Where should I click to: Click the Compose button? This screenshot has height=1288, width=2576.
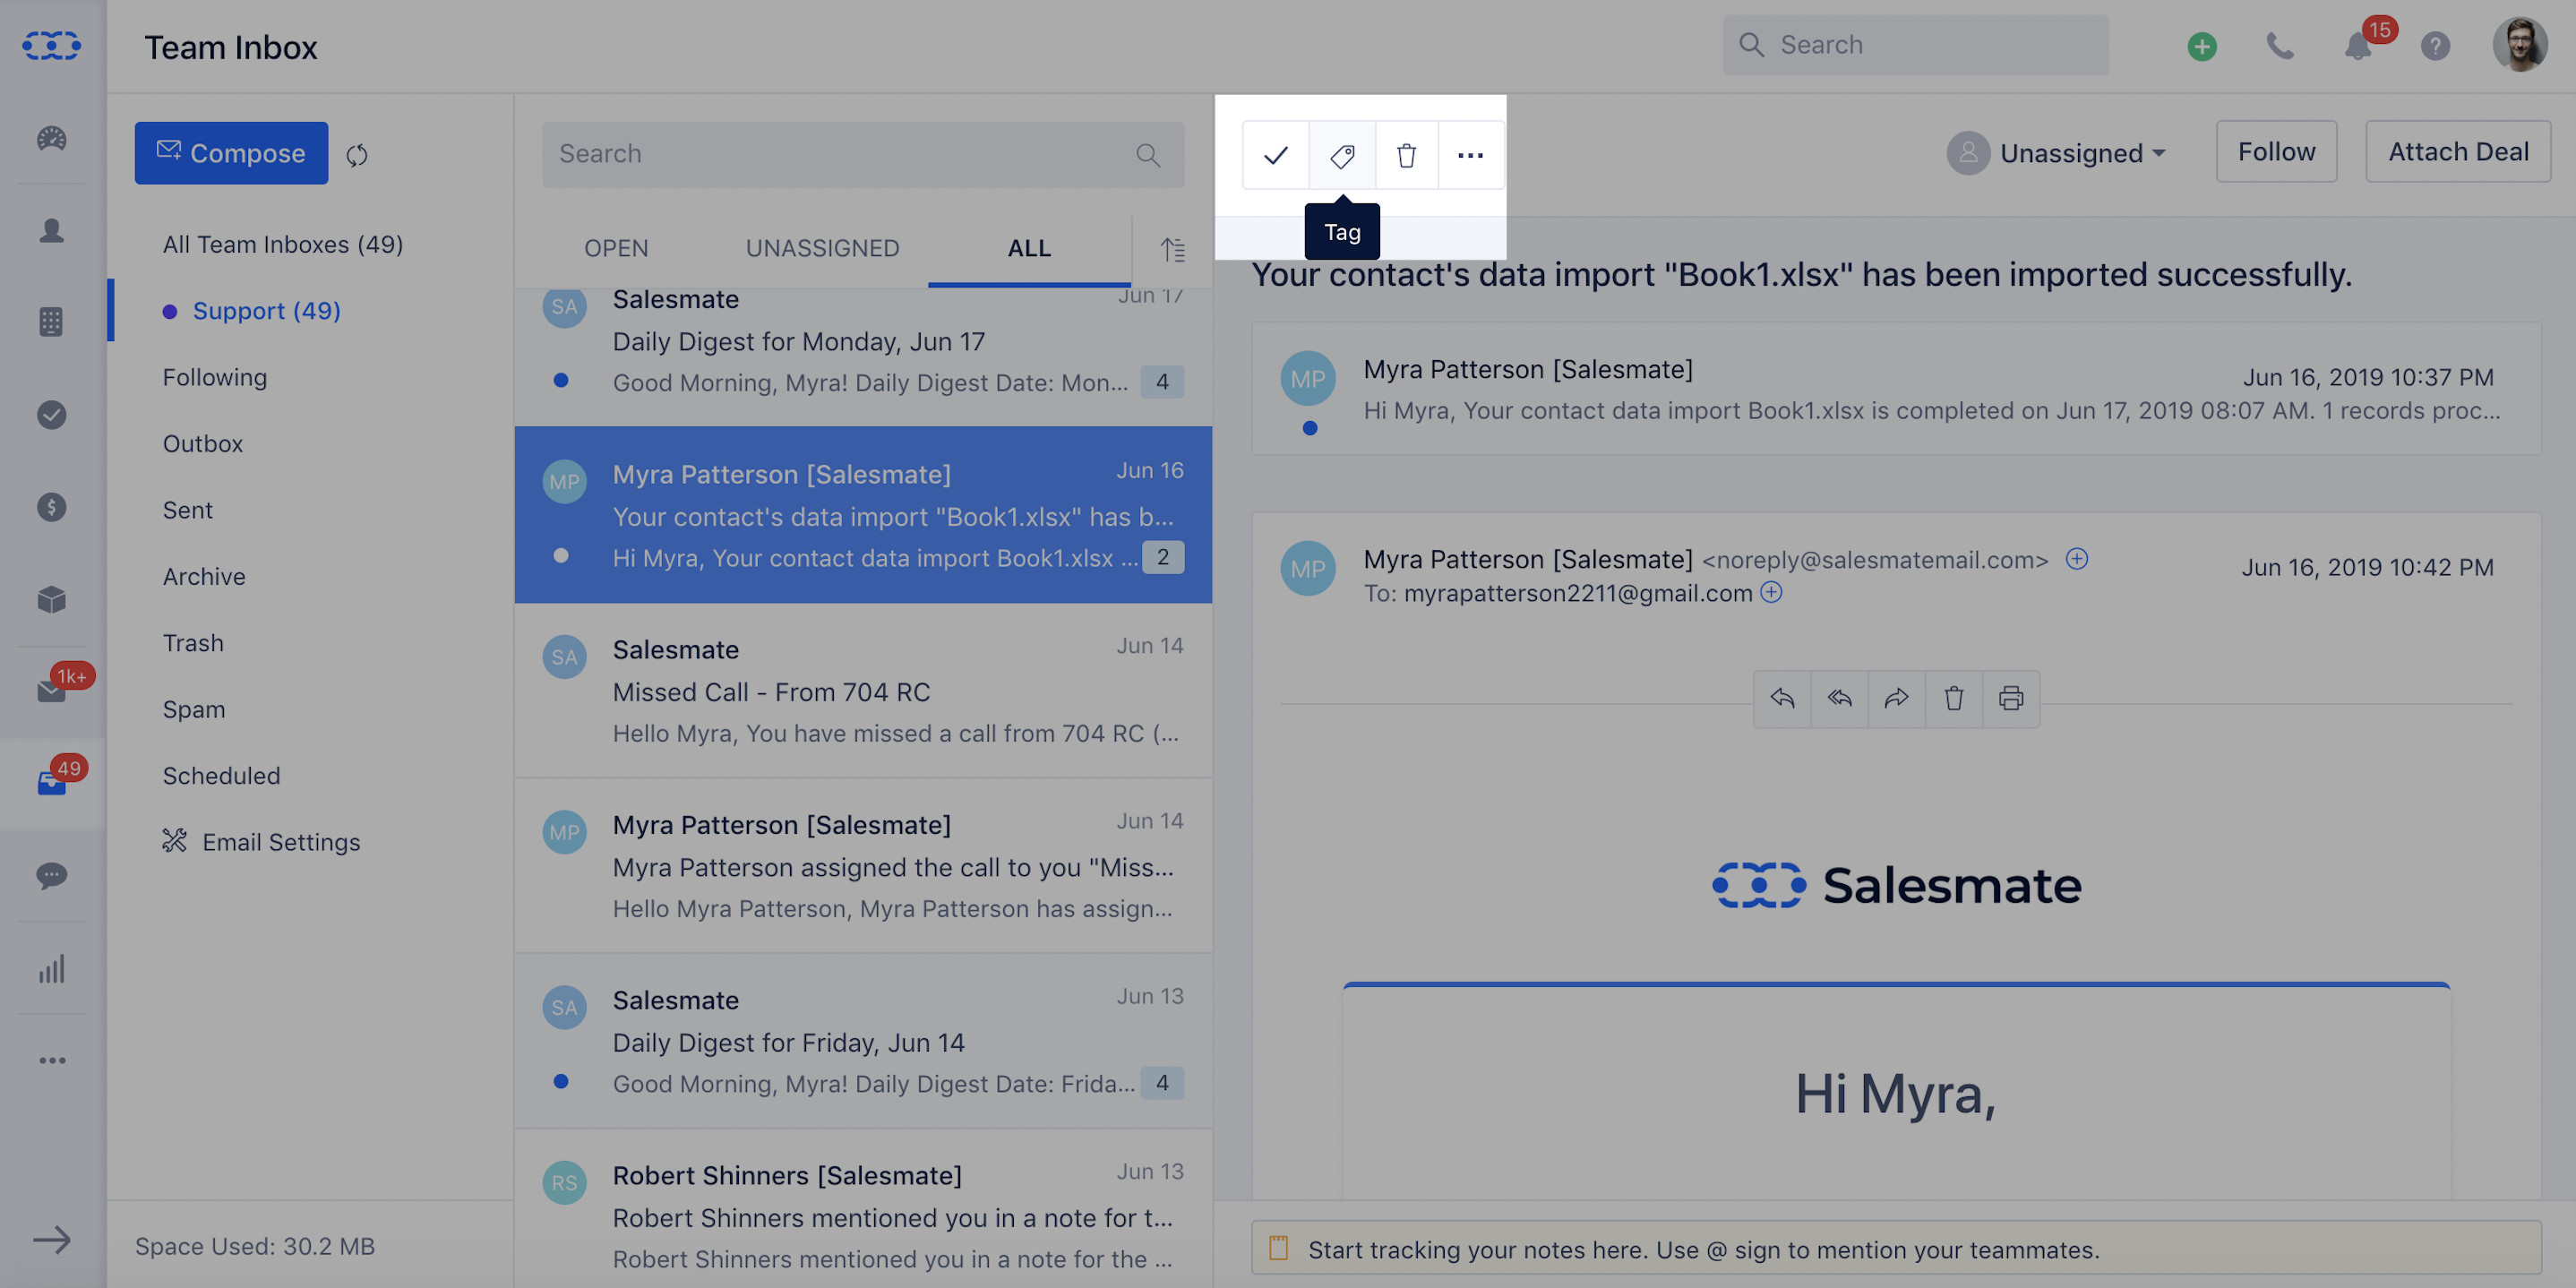[x=231, y=153]
